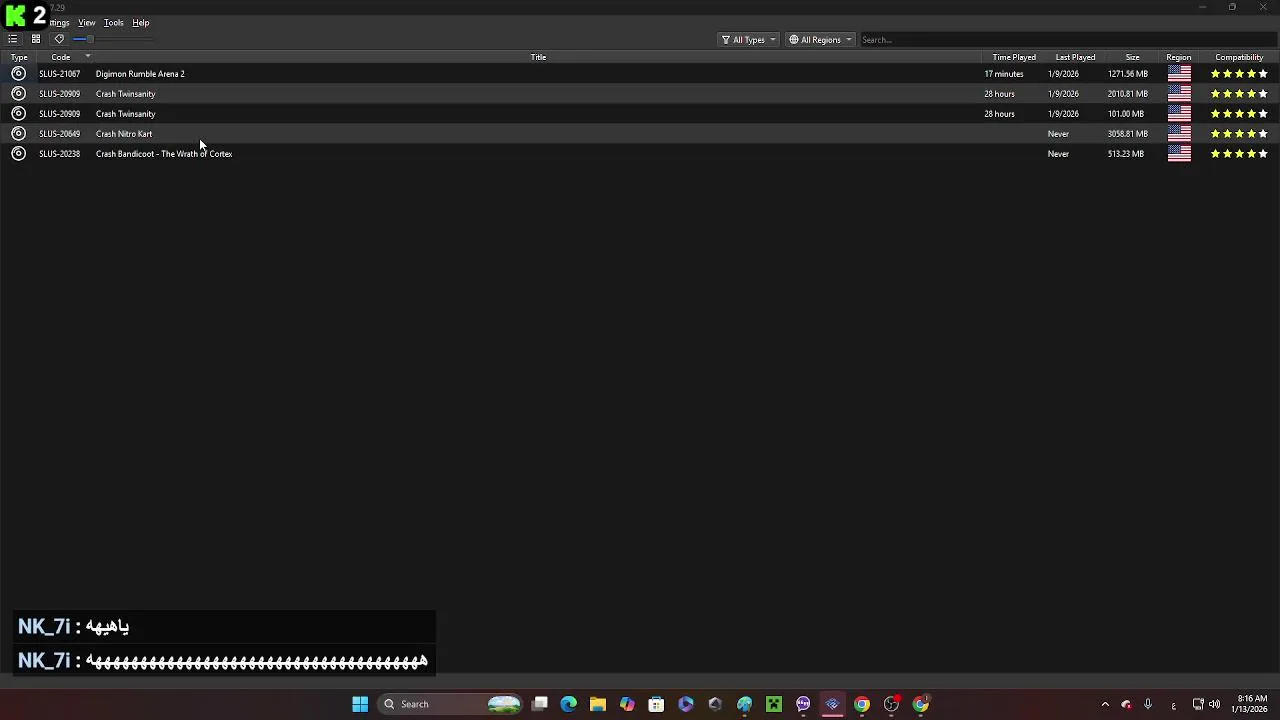
Task: Click the 2010.81 MB size cell
Action: (1127, 94)
